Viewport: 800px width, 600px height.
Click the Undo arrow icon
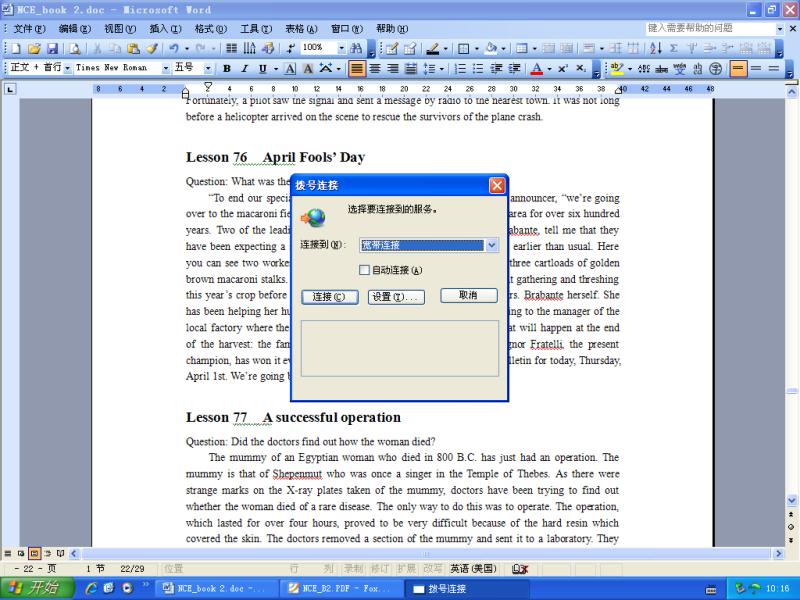pos(174,48)
